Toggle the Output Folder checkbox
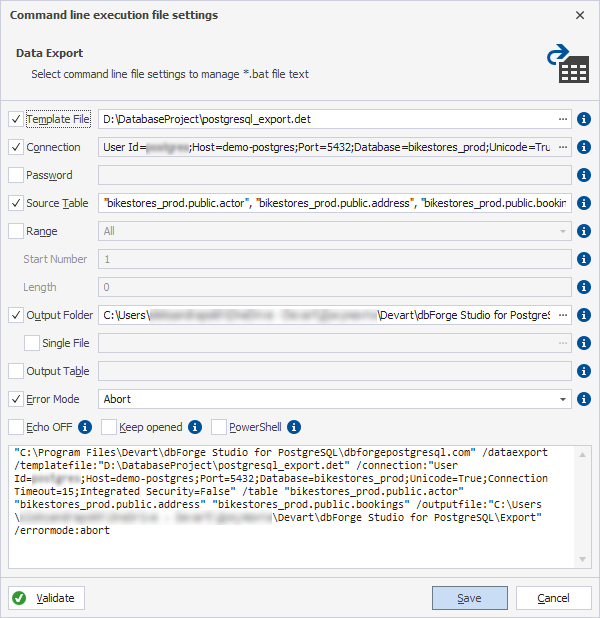The height and width of the screenshot is (618, 600). click(x=16, y=315)
